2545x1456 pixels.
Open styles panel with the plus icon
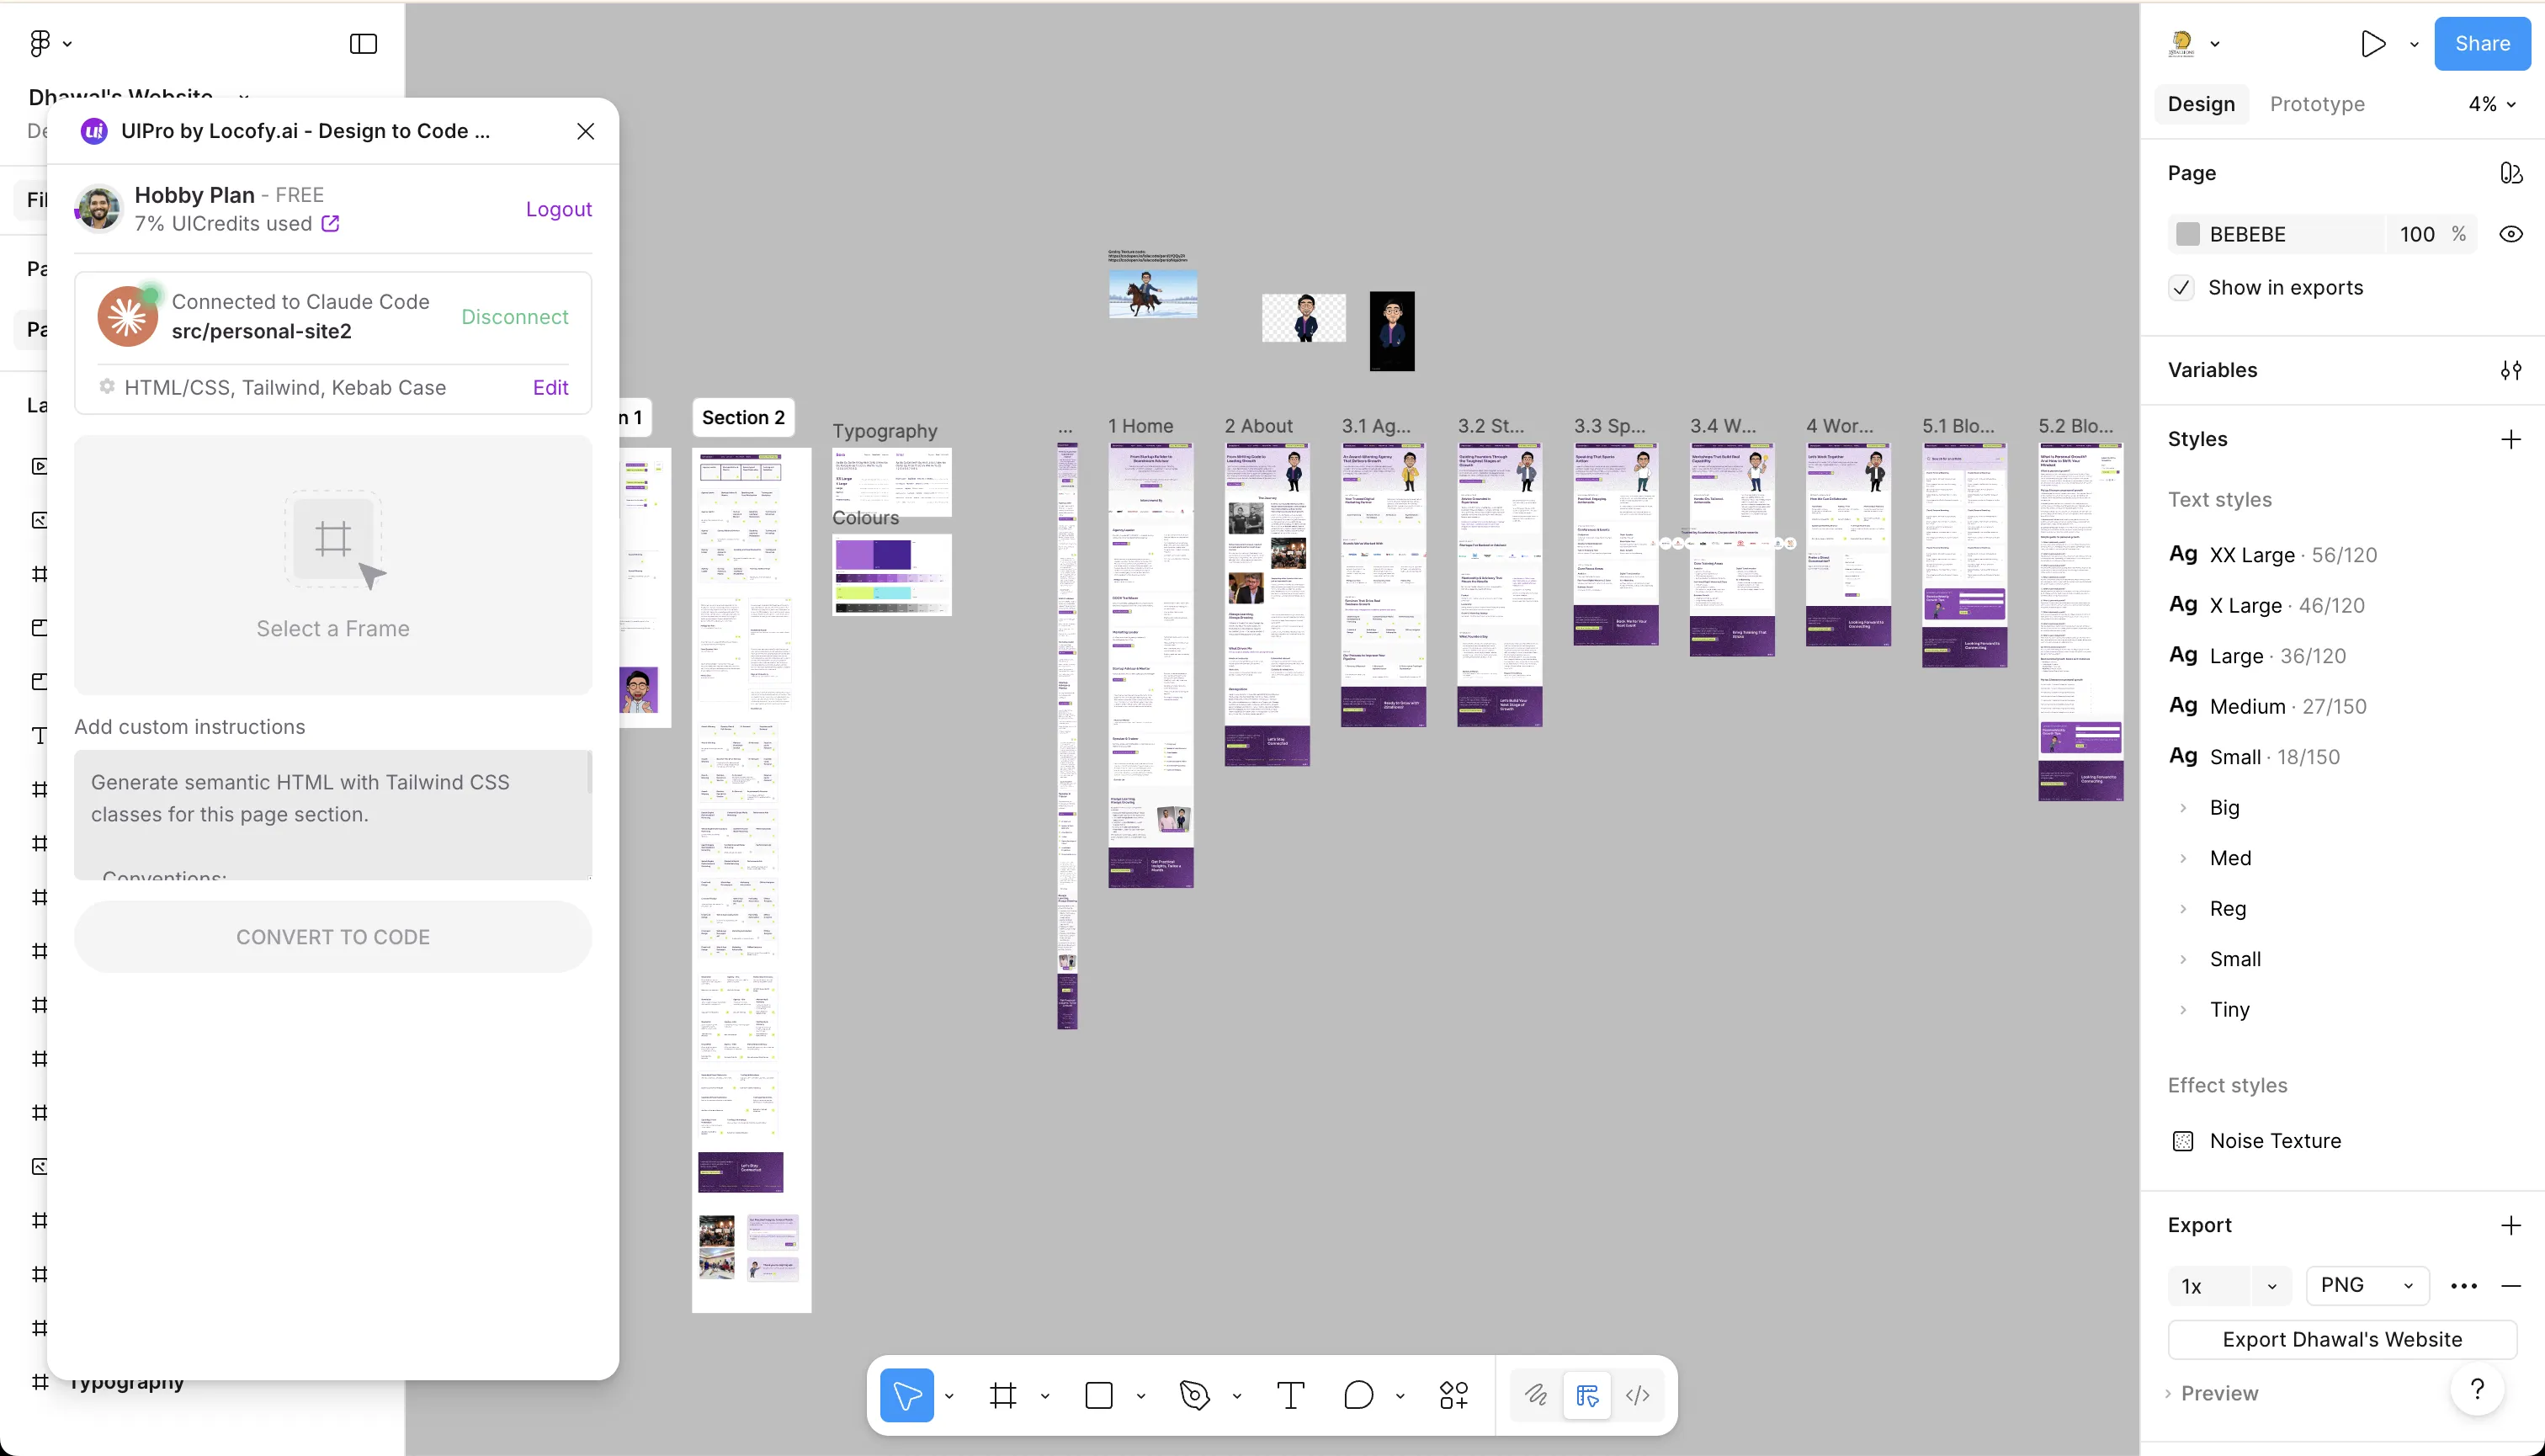2511,439
